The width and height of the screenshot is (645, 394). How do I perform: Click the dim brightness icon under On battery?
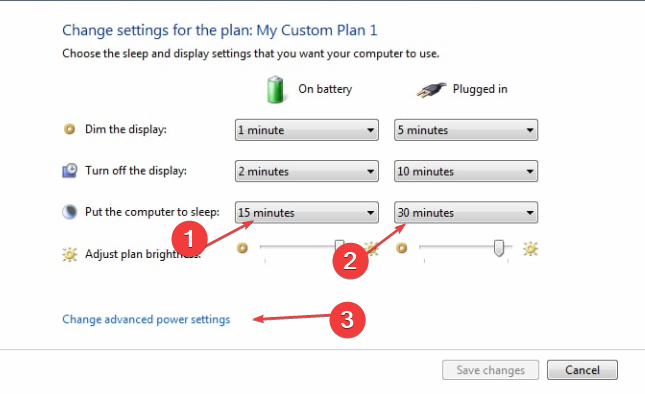242,248
